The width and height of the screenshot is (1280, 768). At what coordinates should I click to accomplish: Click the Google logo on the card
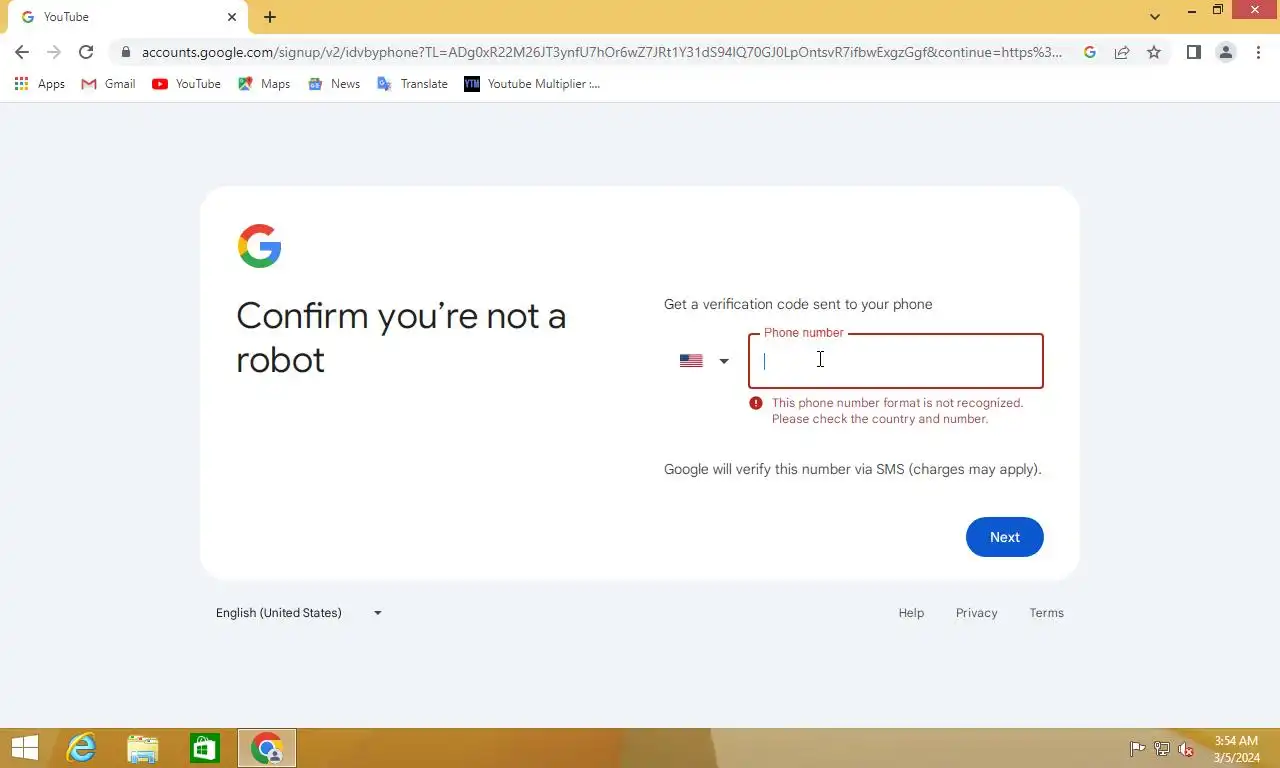[259, 246]
